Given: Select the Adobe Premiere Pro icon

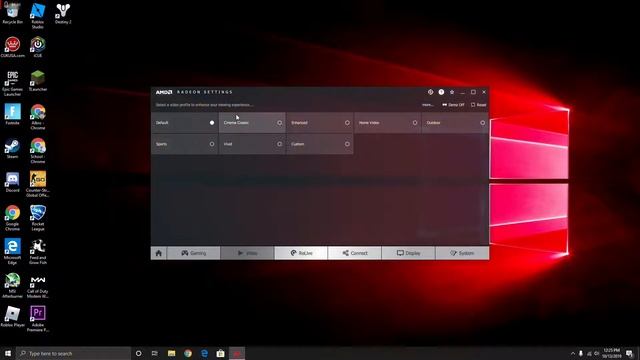Looking at the screenshot, I should point(38,319).
